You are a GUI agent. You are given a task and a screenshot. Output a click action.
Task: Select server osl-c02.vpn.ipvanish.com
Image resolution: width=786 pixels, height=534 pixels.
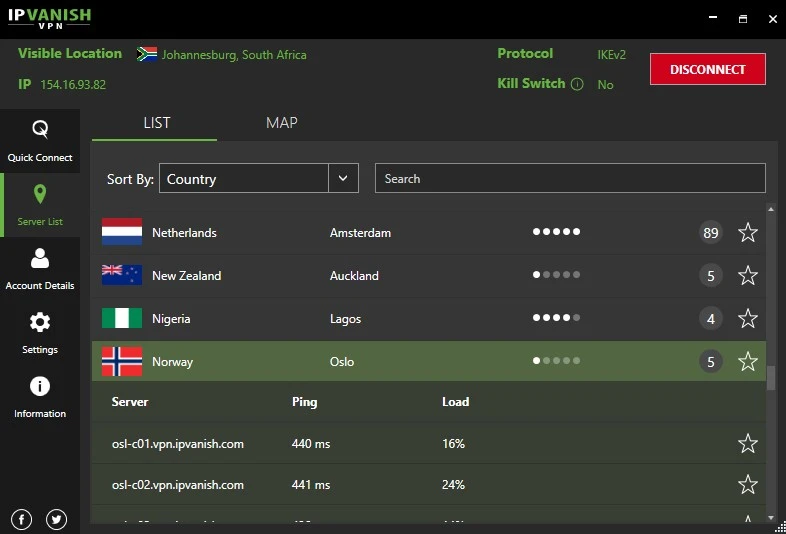(x=178, y=485)
